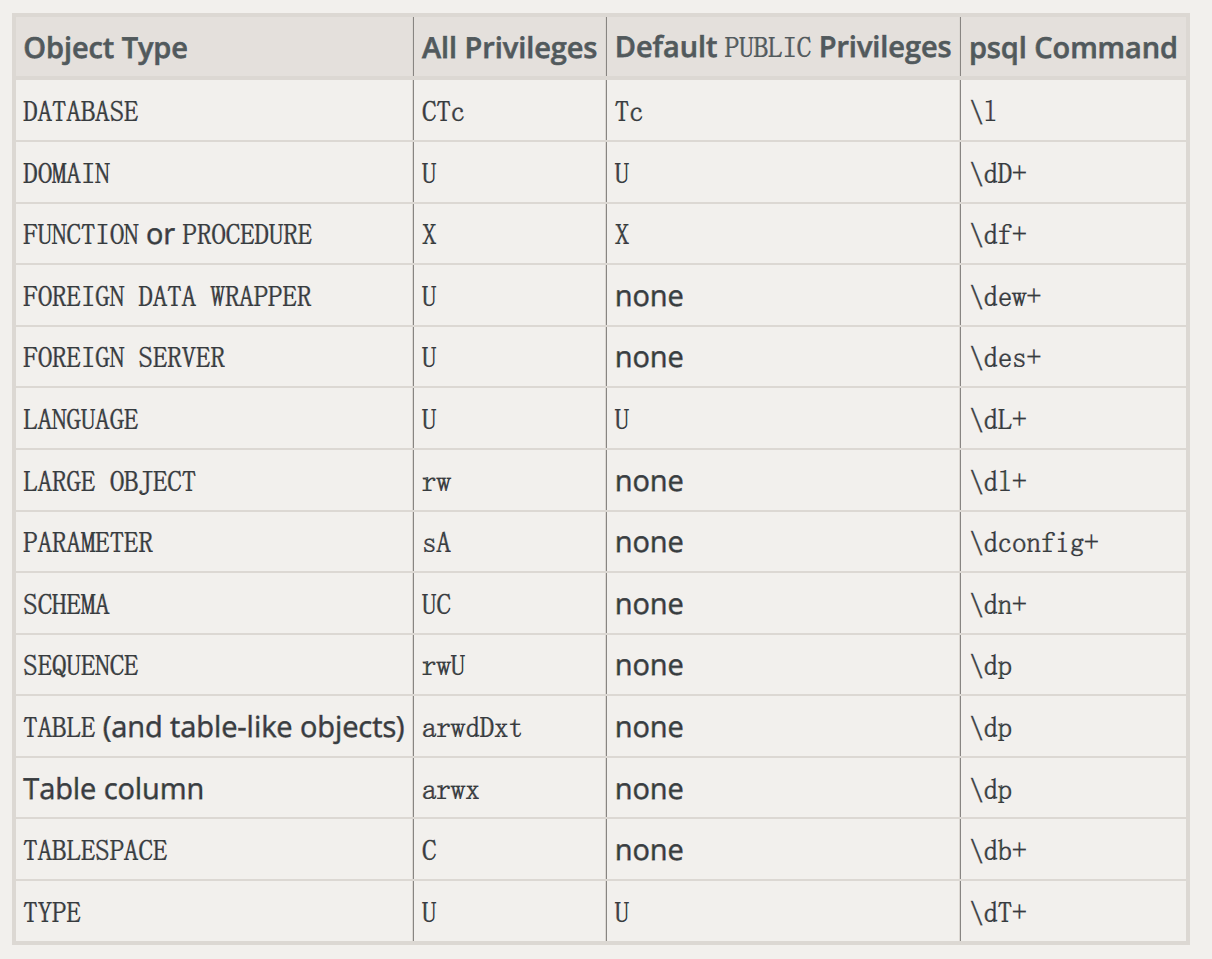Click the Table column row label
The image size is (1212, 959).
(113, 789)
